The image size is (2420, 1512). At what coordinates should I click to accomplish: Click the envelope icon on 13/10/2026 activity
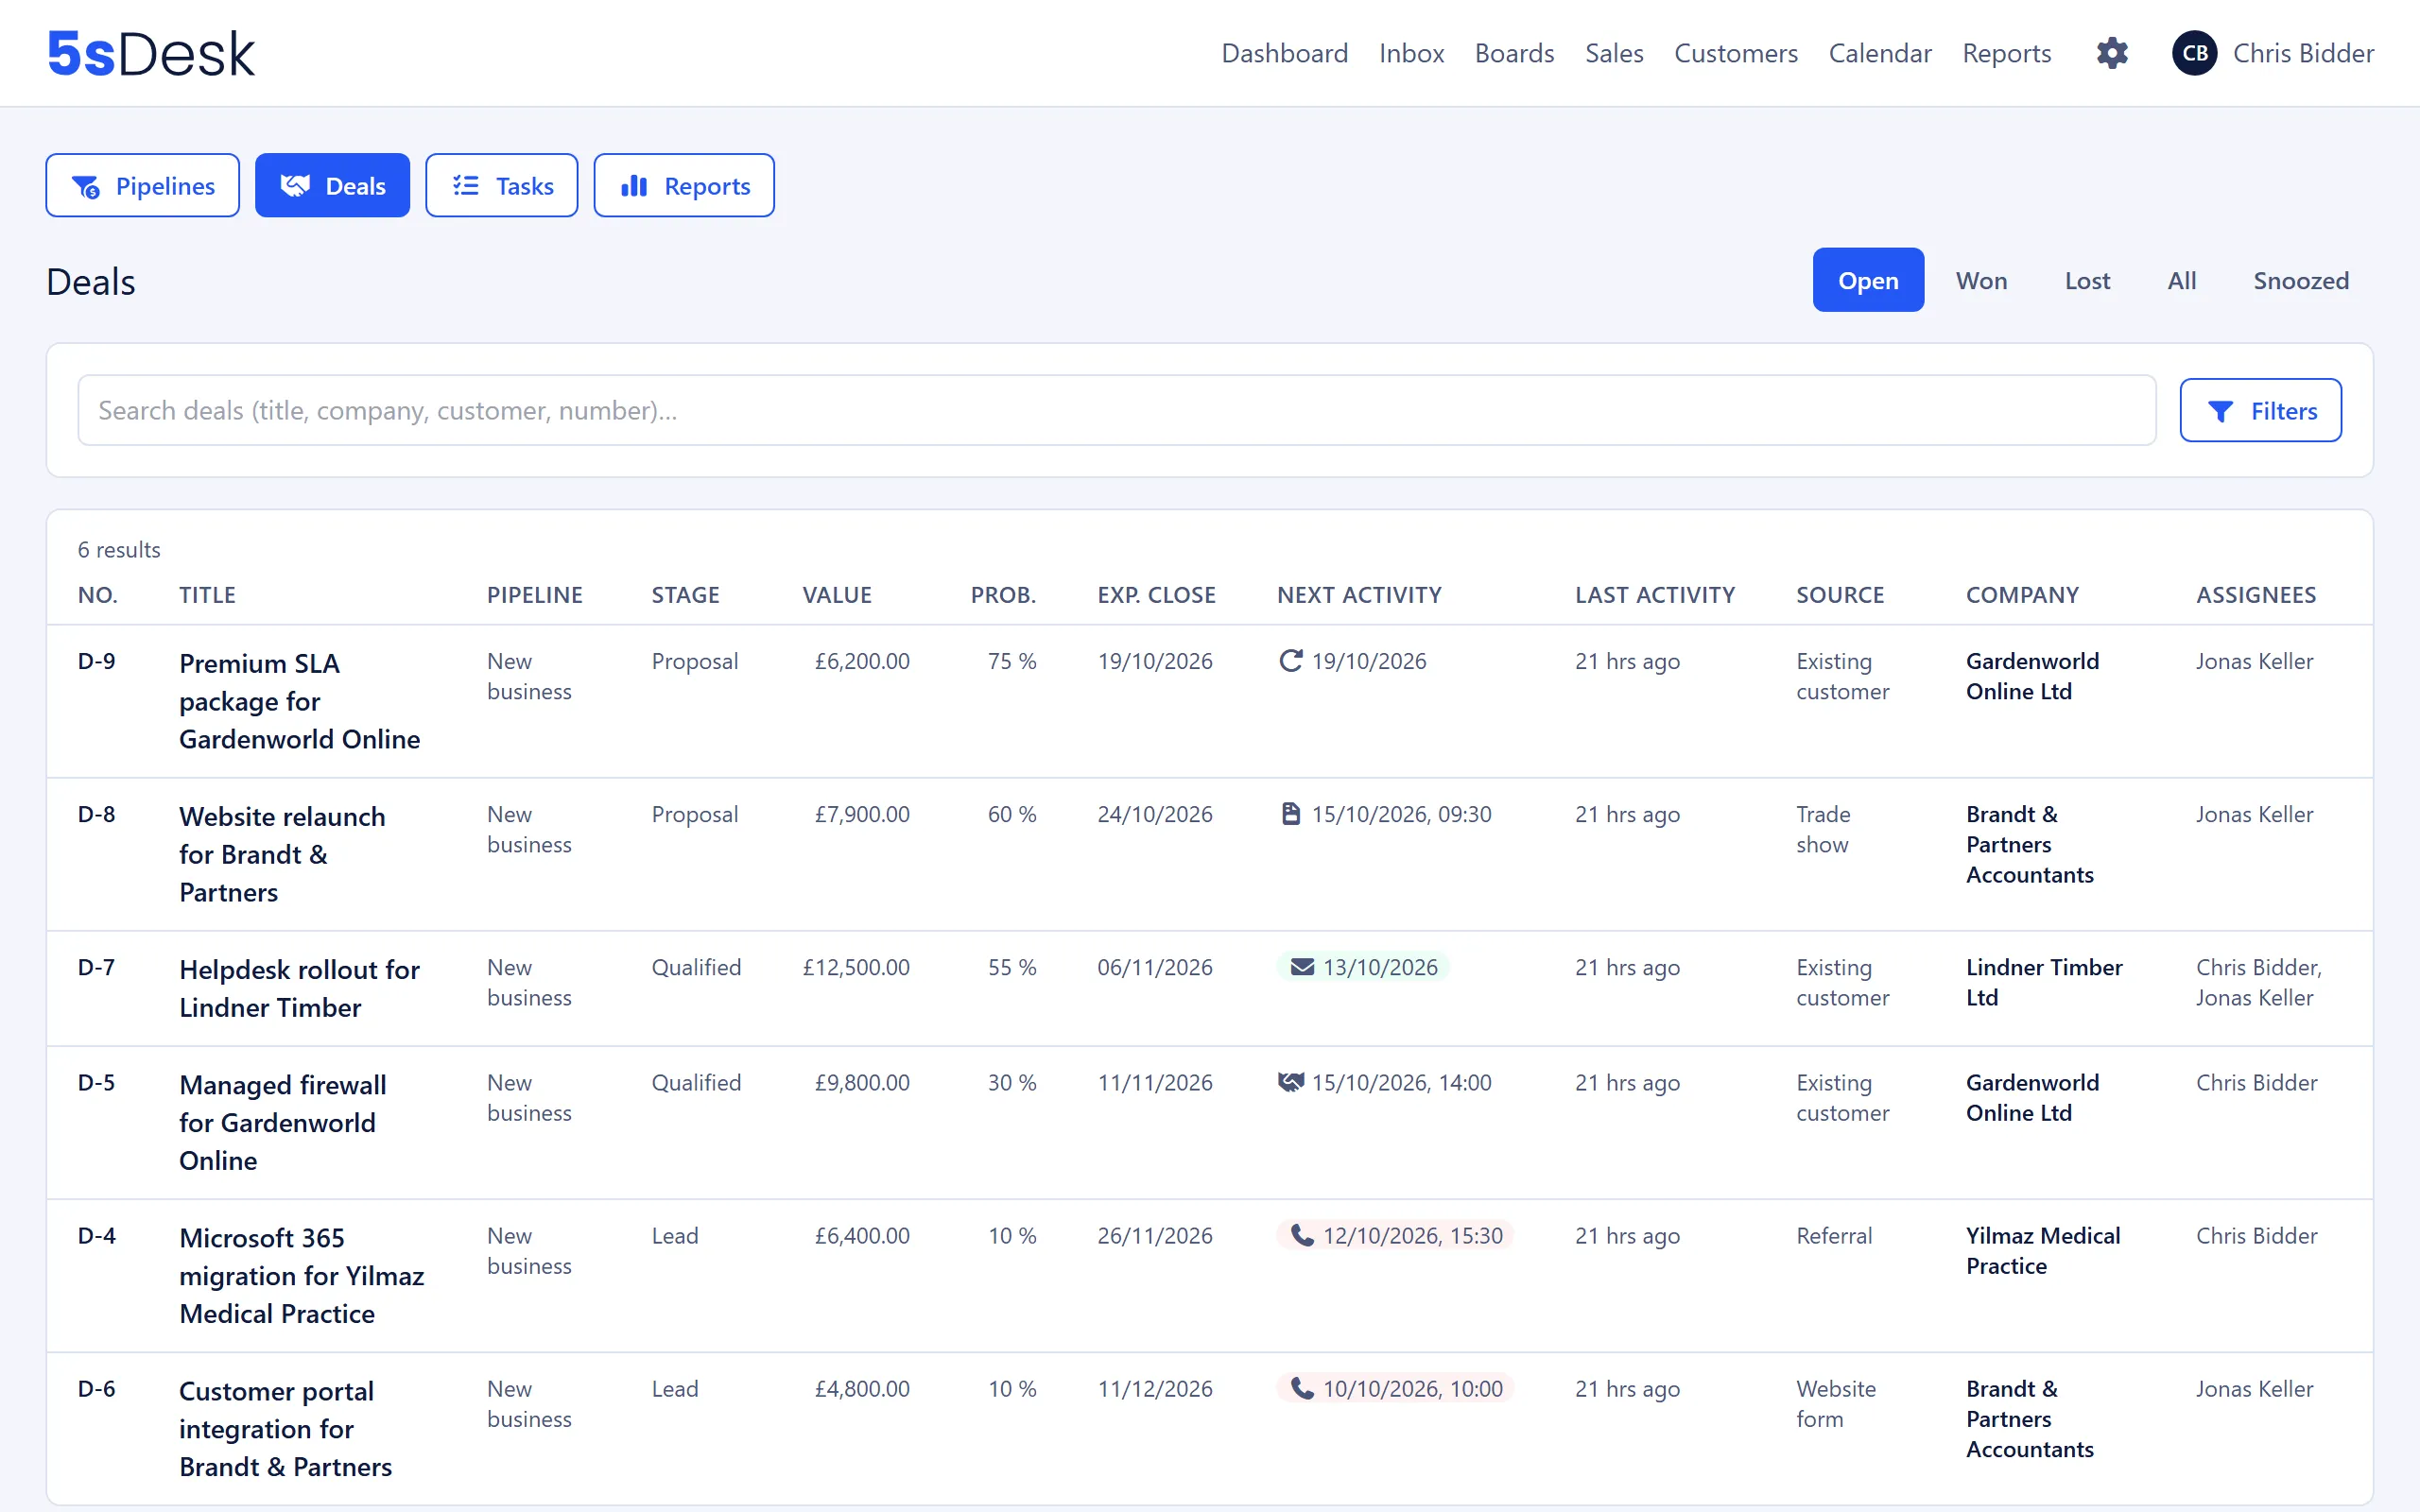point(1302,967)
